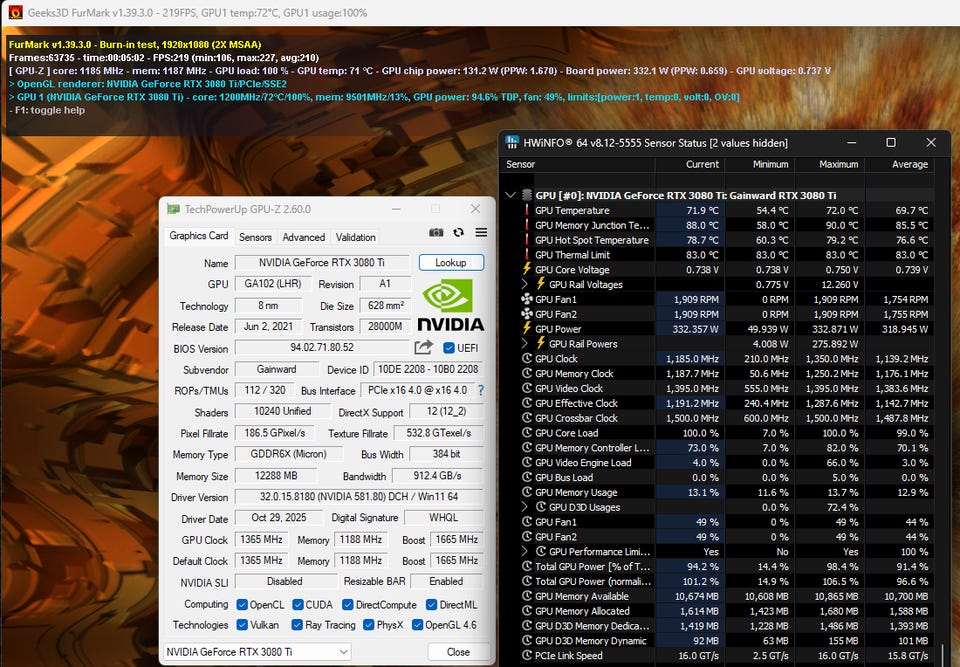
Task: Click the Lookup button
Action: (x=451, y=262)
